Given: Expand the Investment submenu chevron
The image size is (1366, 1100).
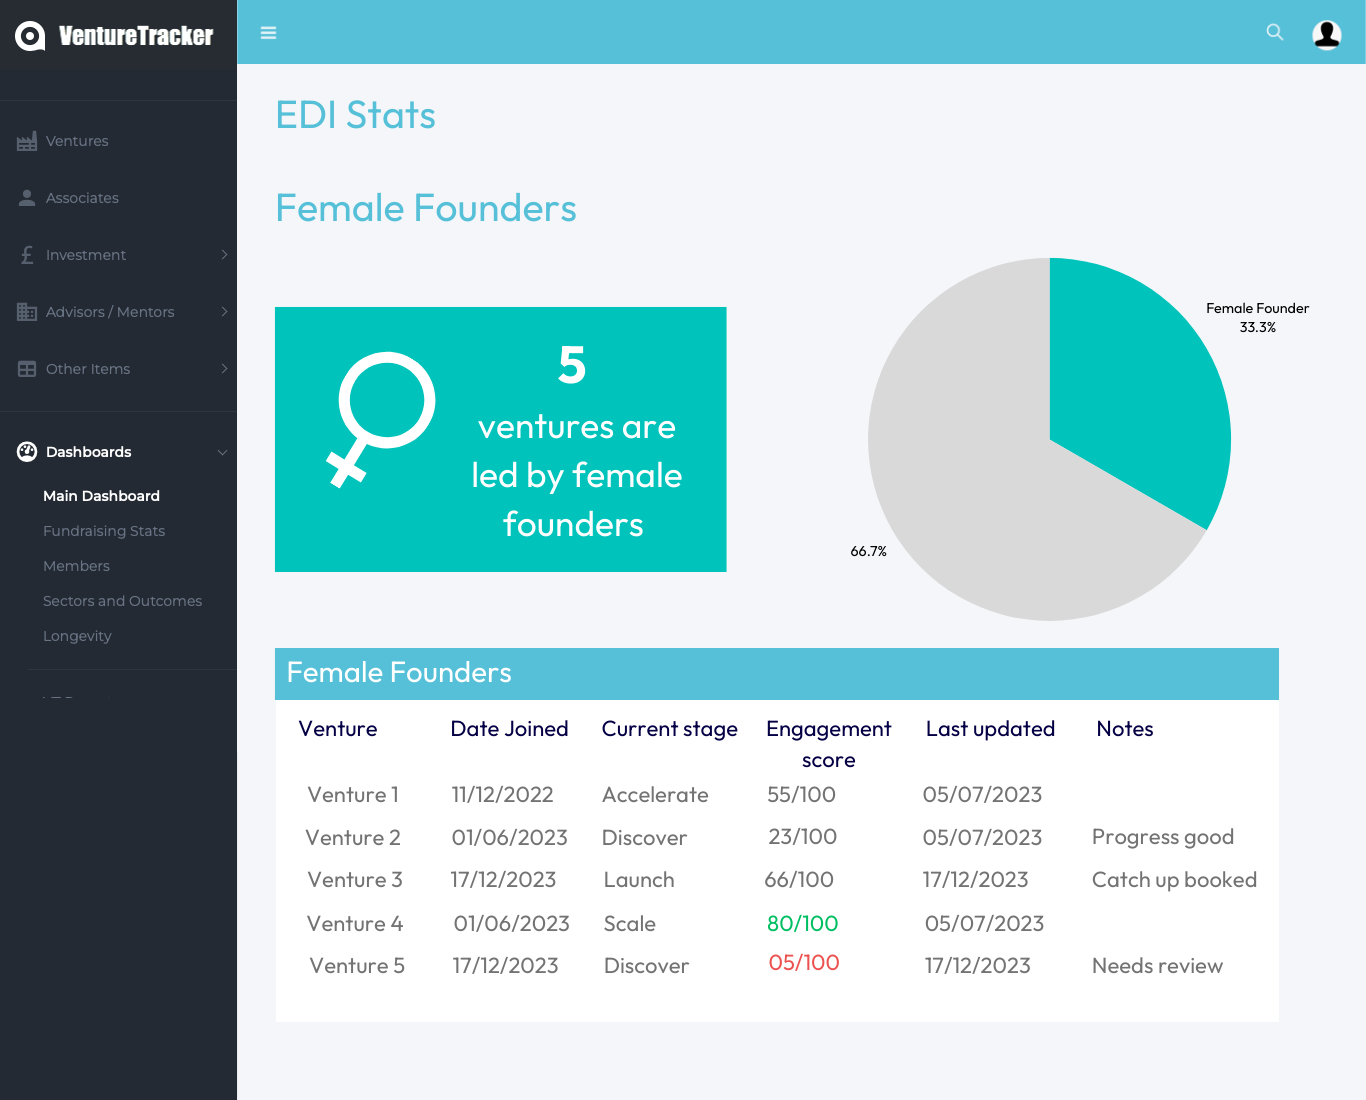Looking at the screenshot, I should click(x=224, y=255).
